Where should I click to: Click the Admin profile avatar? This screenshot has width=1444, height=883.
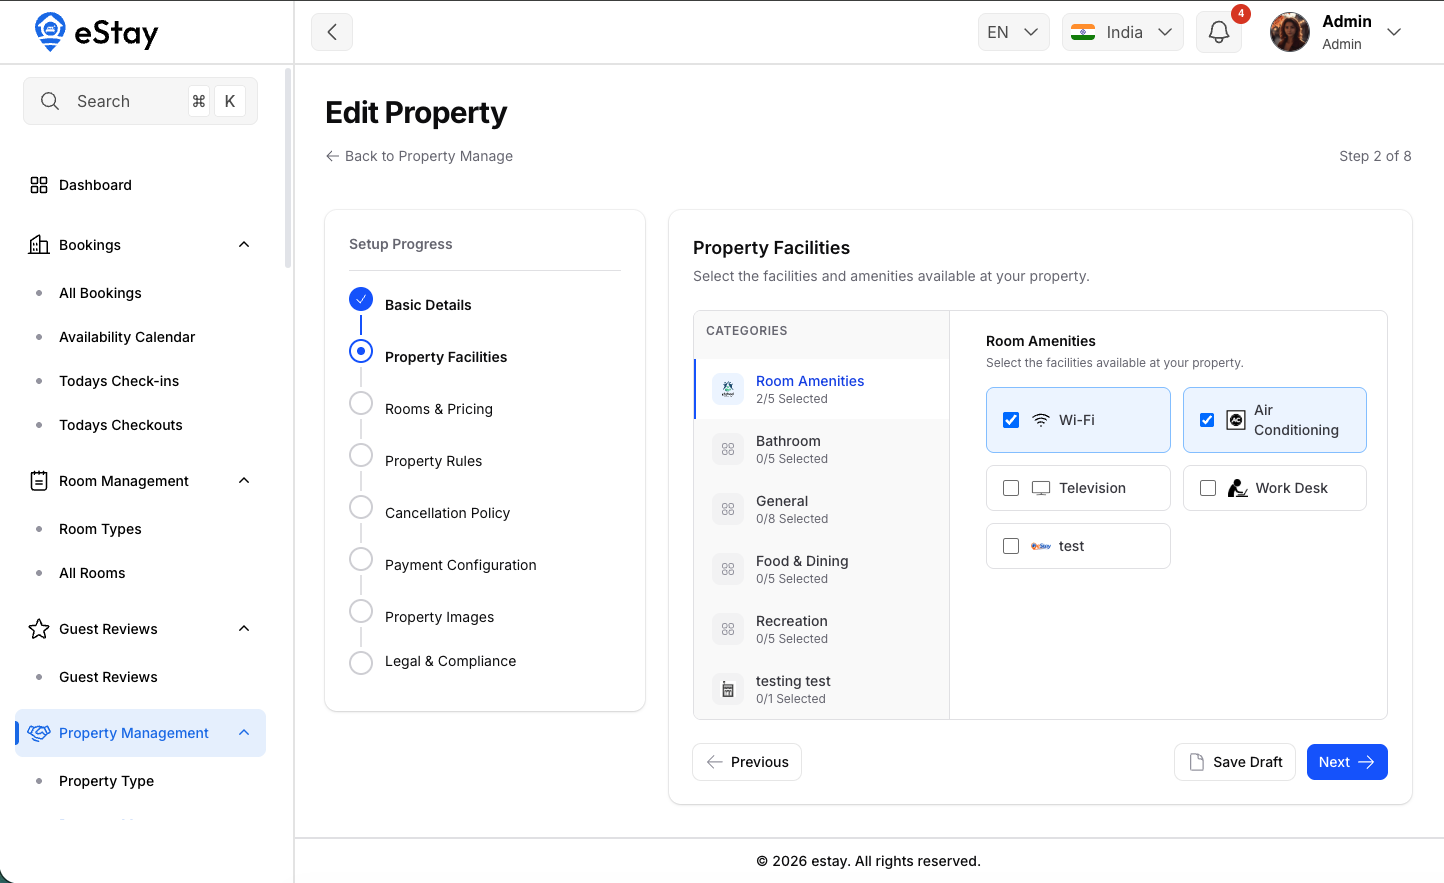pos(1290,32)
